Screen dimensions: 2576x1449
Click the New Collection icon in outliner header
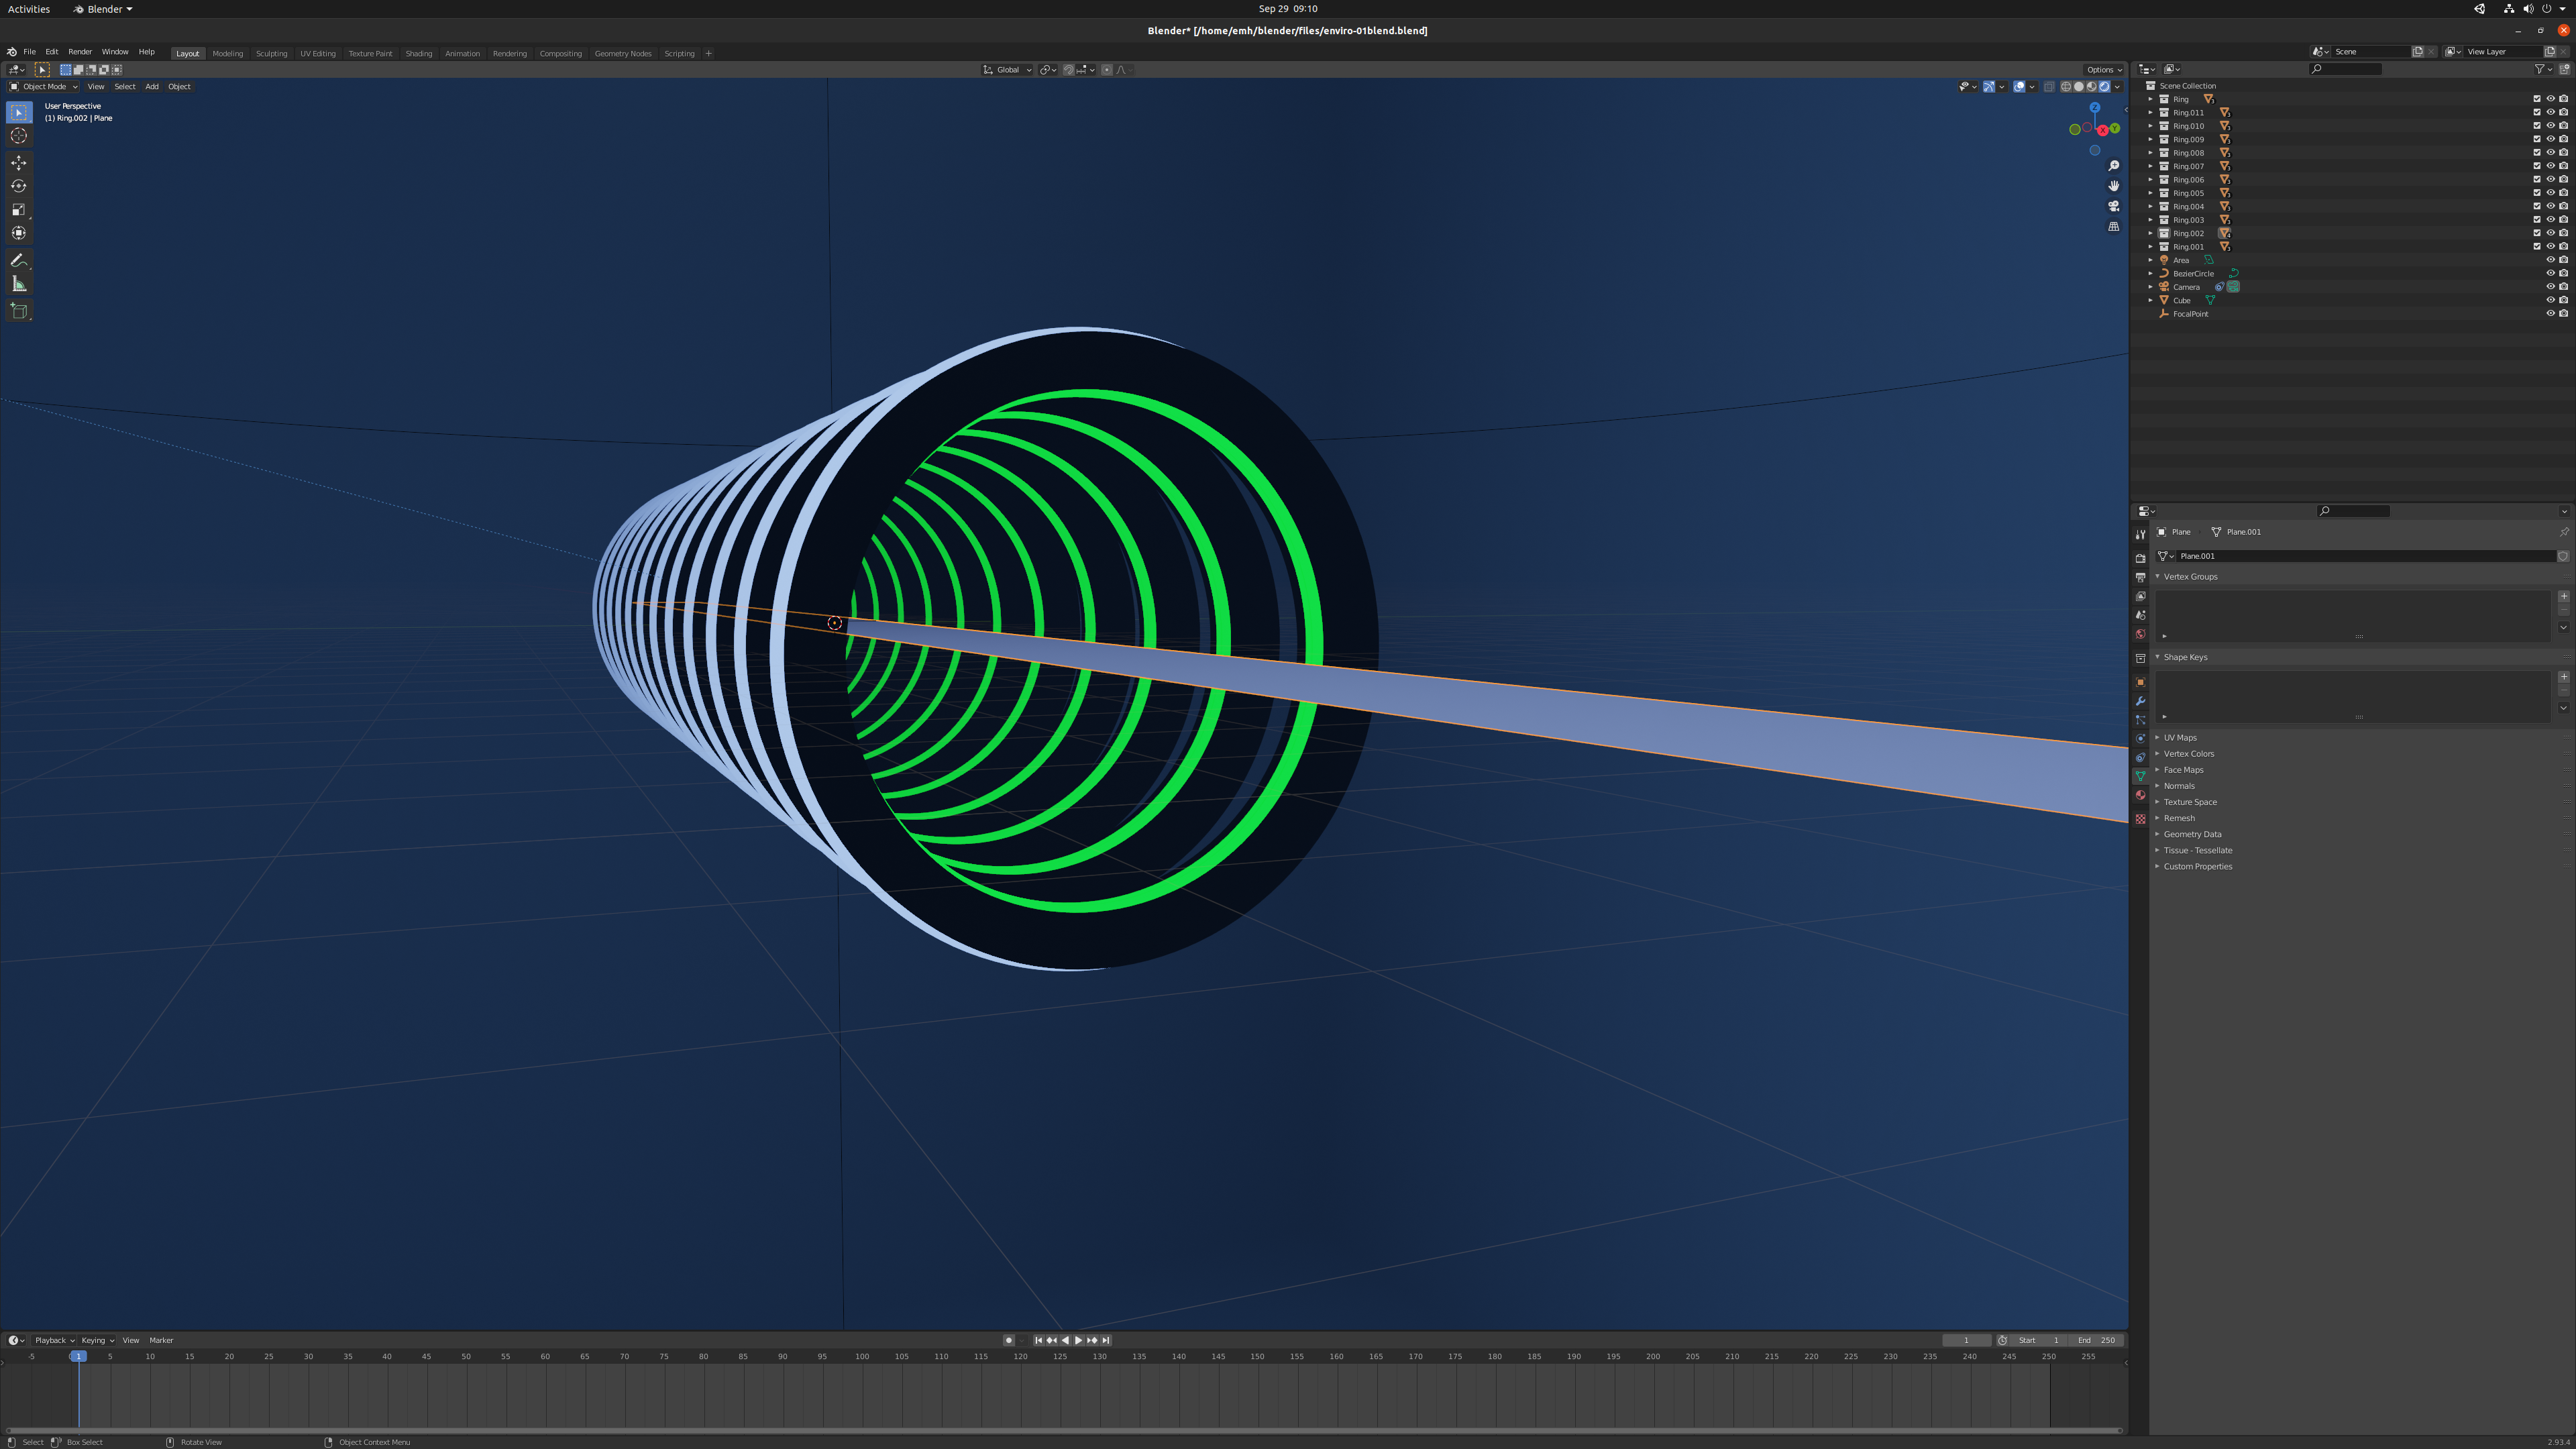pyautogui.click(x=2564, y=69)
